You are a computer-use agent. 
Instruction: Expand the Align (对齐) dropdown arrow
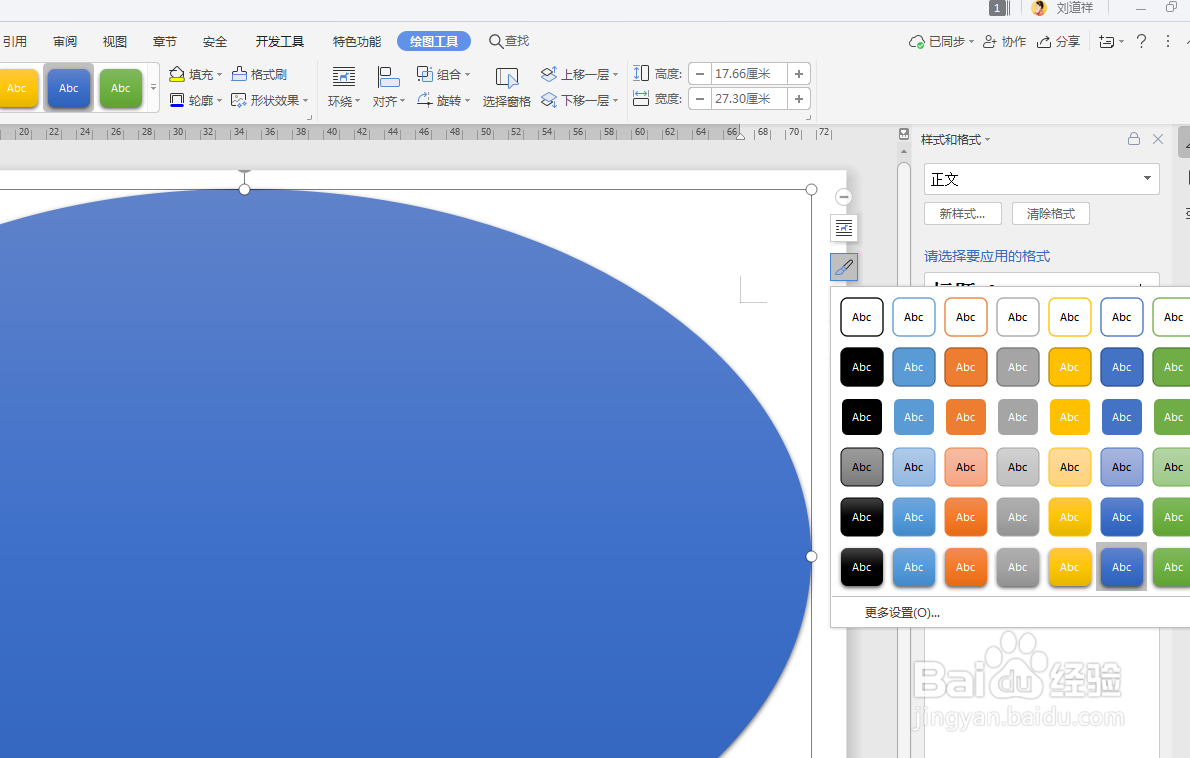[x=402, y=102]
